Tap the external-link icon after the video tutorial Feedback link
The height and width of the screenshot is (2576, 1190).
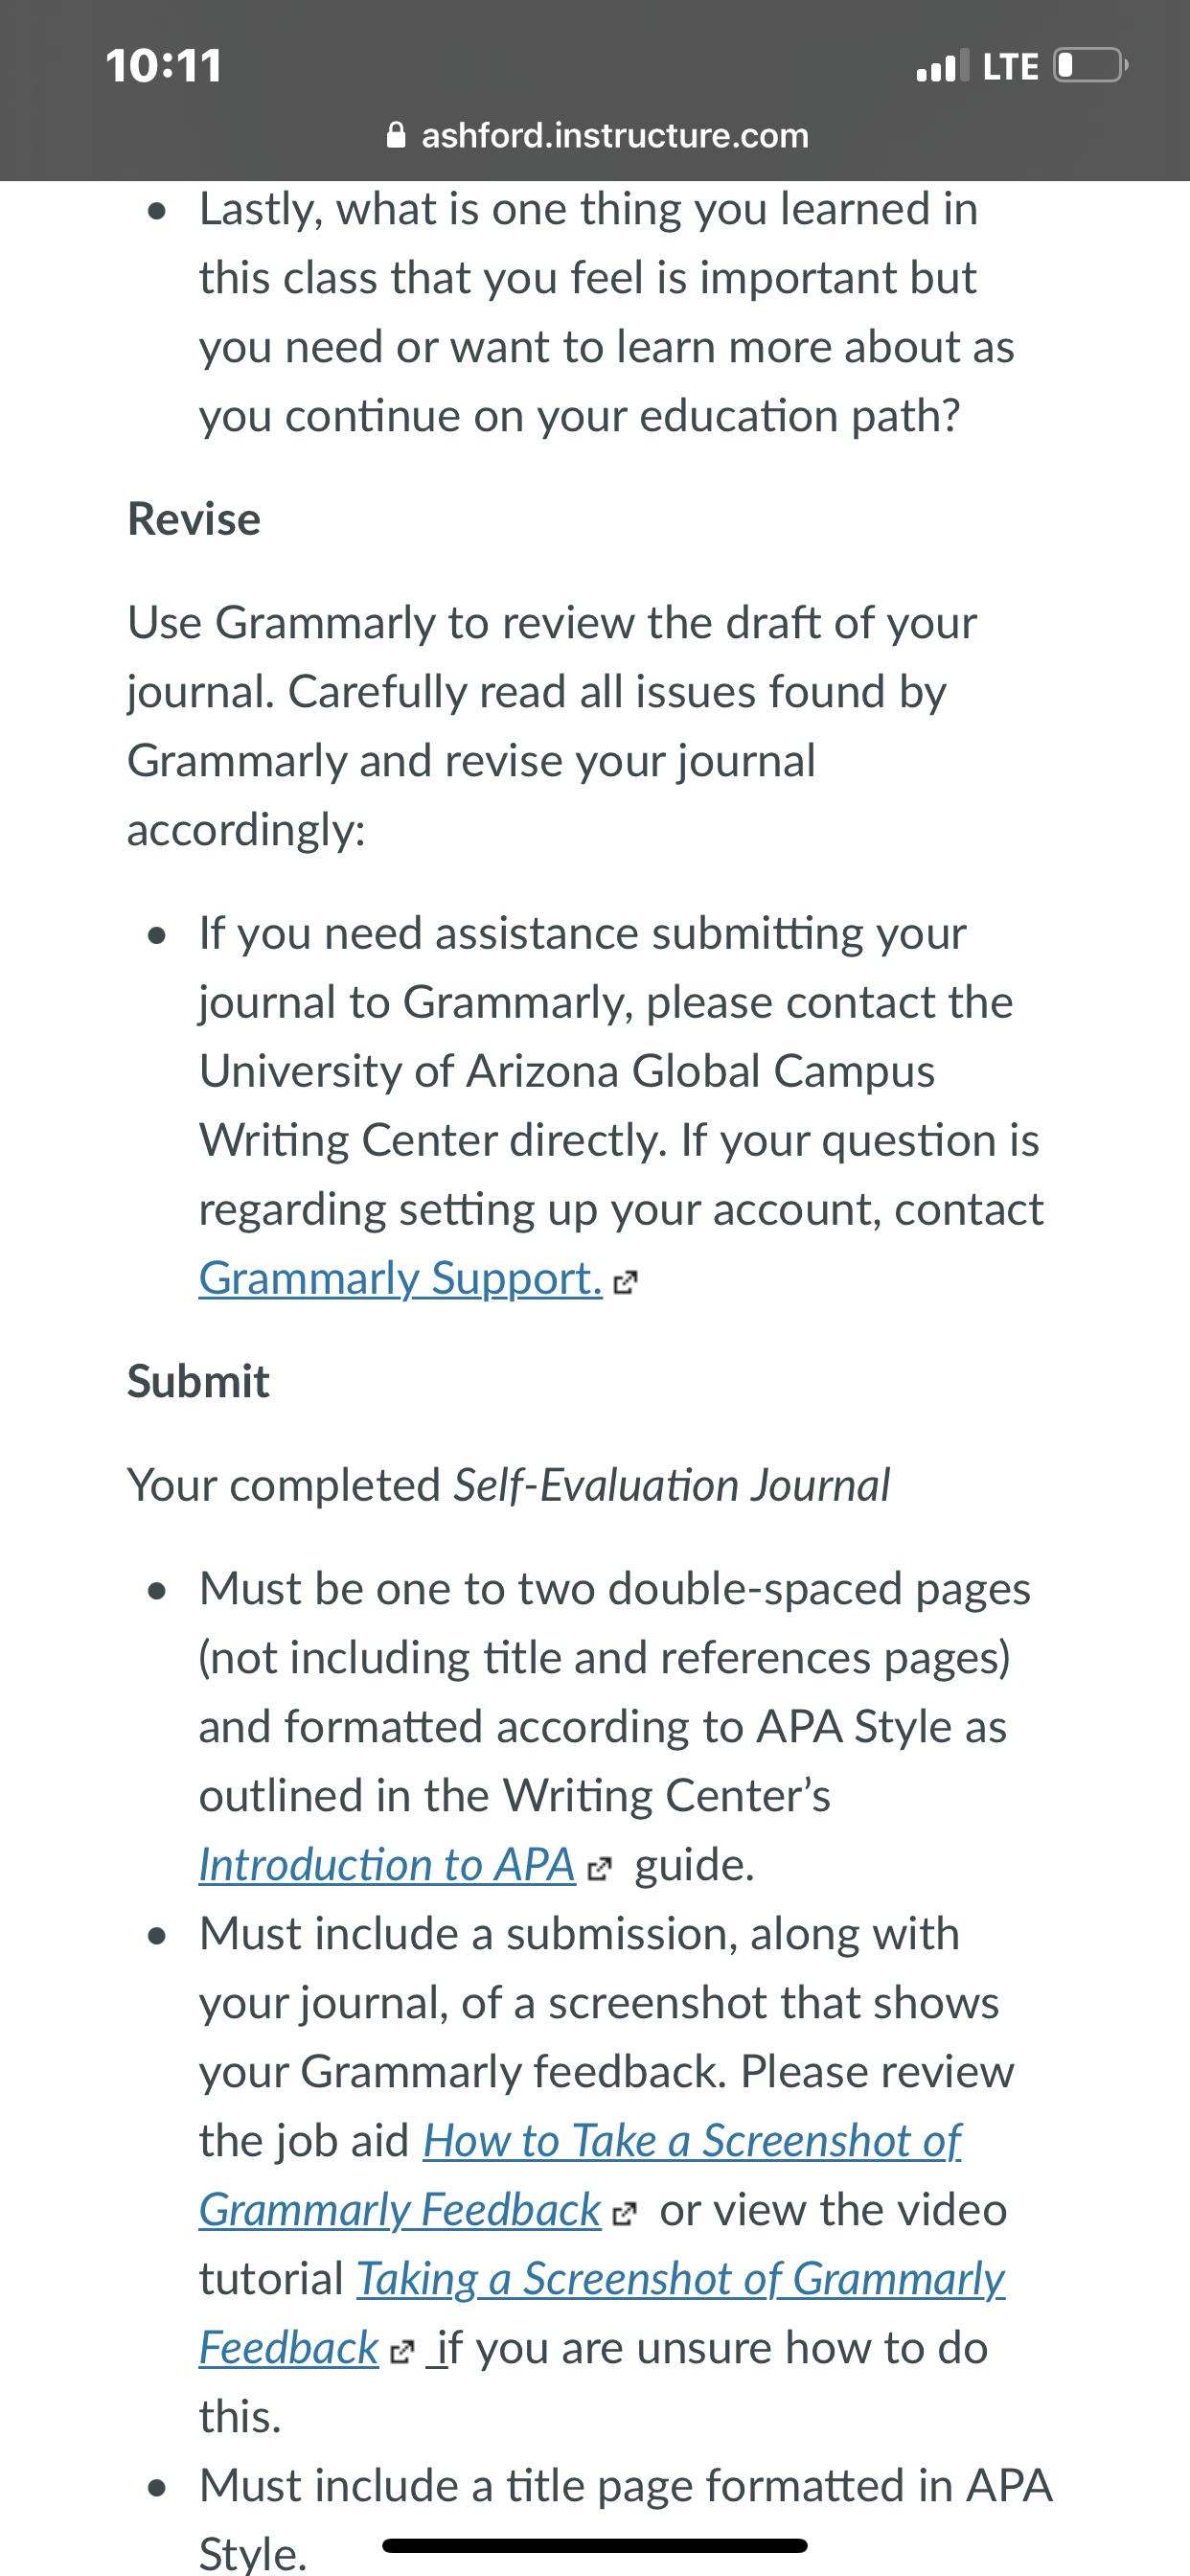[401, 2352]
